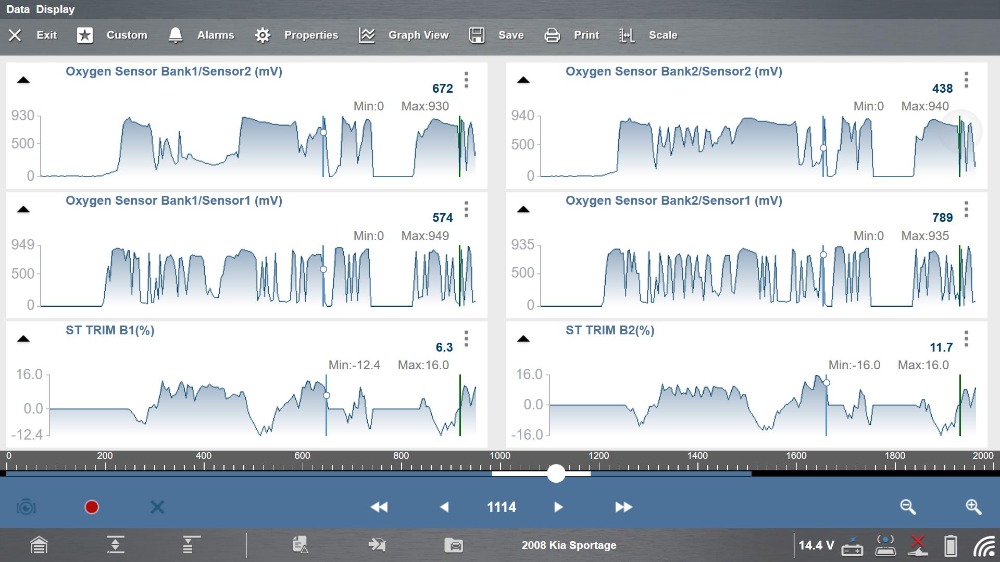
Task: Step forward one frame
Action: (558, 507)
